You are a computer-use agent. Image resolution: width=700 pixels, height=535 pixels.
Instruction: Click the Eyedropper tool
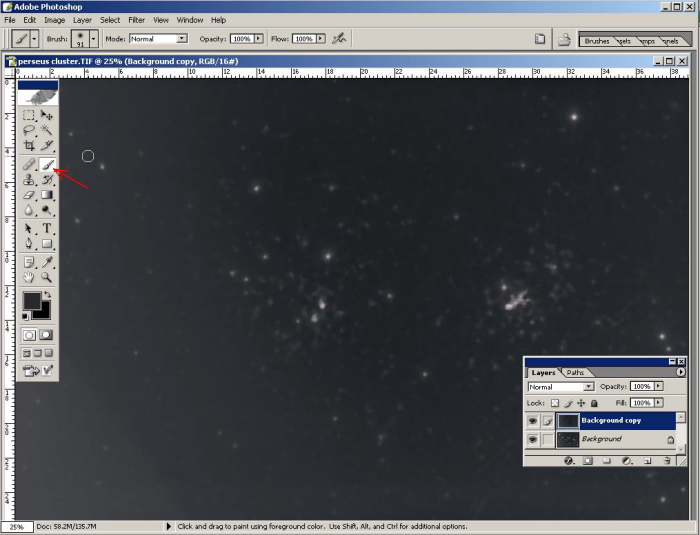(47, 261)
